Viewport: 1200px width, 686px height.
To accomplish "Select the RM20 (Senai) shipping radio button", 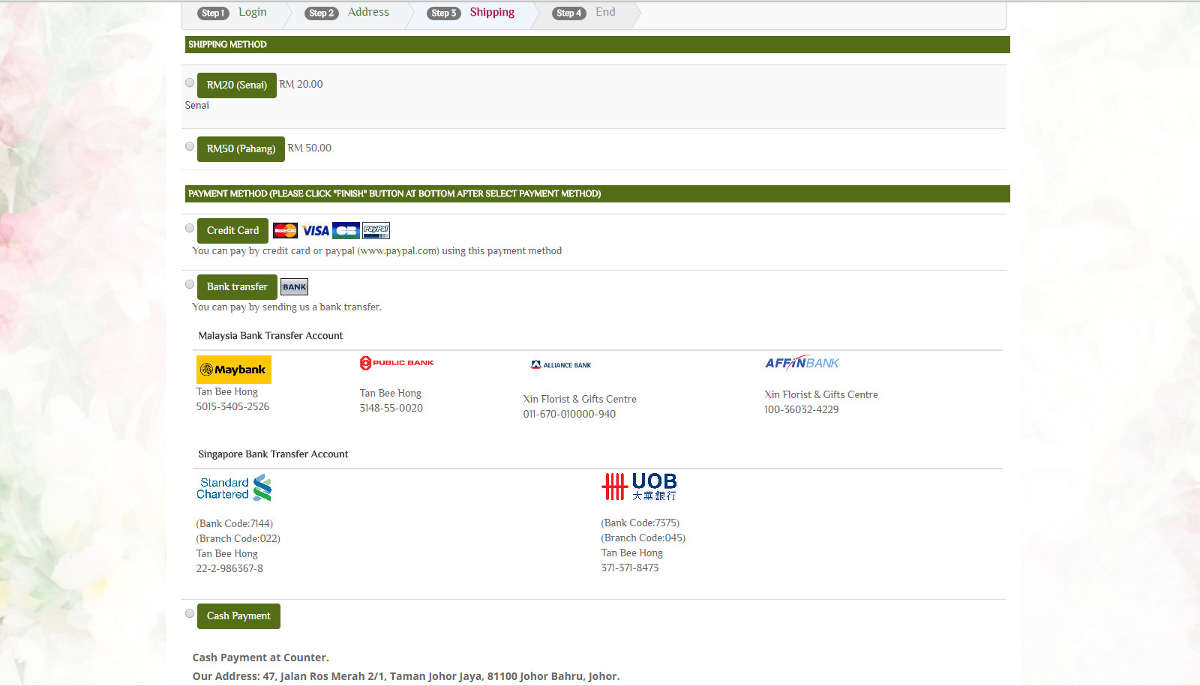I will (x=190, y=83).
